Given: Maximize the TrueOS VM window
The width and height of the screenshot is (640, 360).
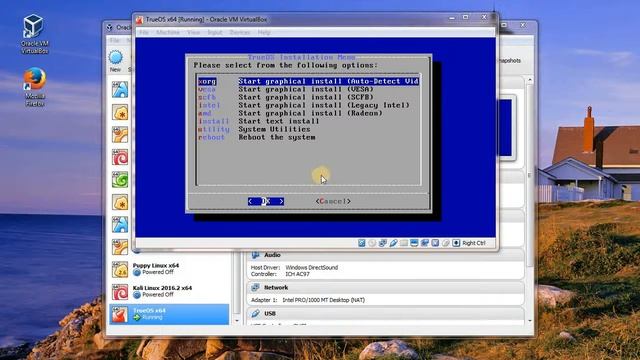Looking at the screenshot, I should point(466,17).
